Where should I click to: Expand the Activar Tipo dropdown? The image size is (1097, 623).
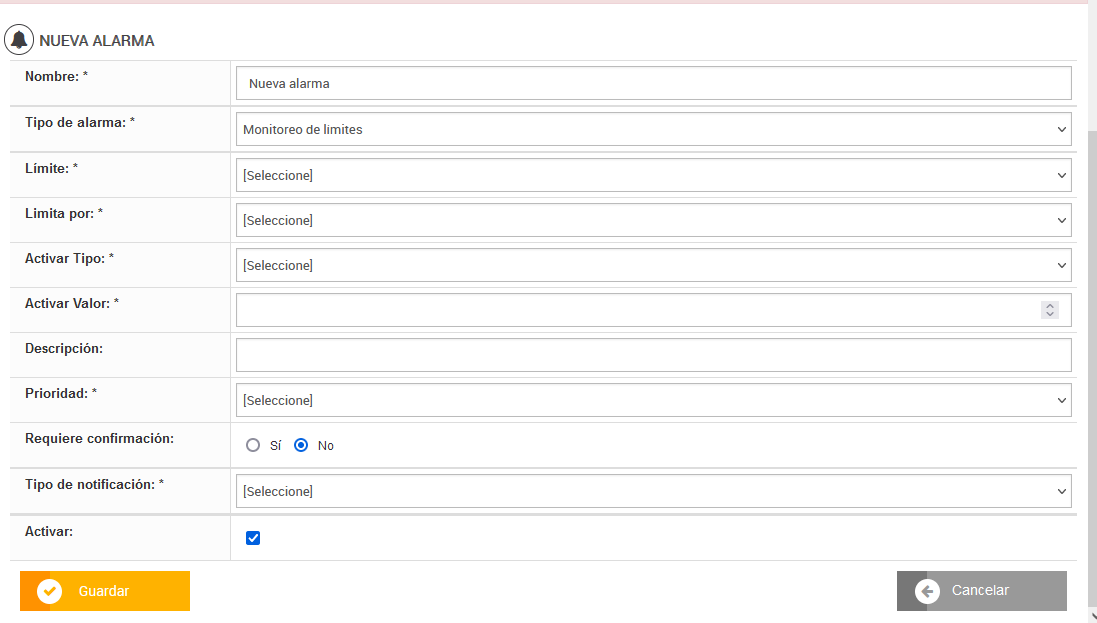click(x=653, y=265)
